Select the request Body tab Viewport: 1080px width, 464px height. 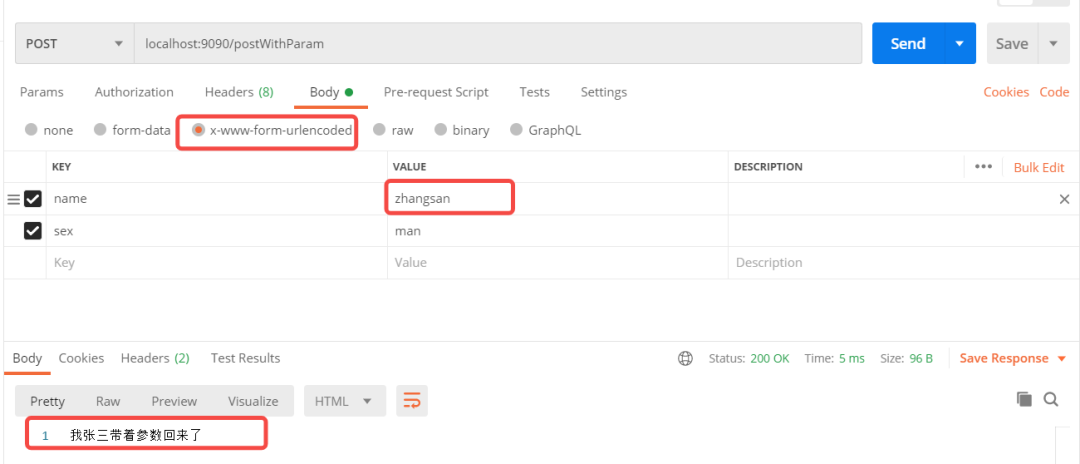[x=331, y=92]
